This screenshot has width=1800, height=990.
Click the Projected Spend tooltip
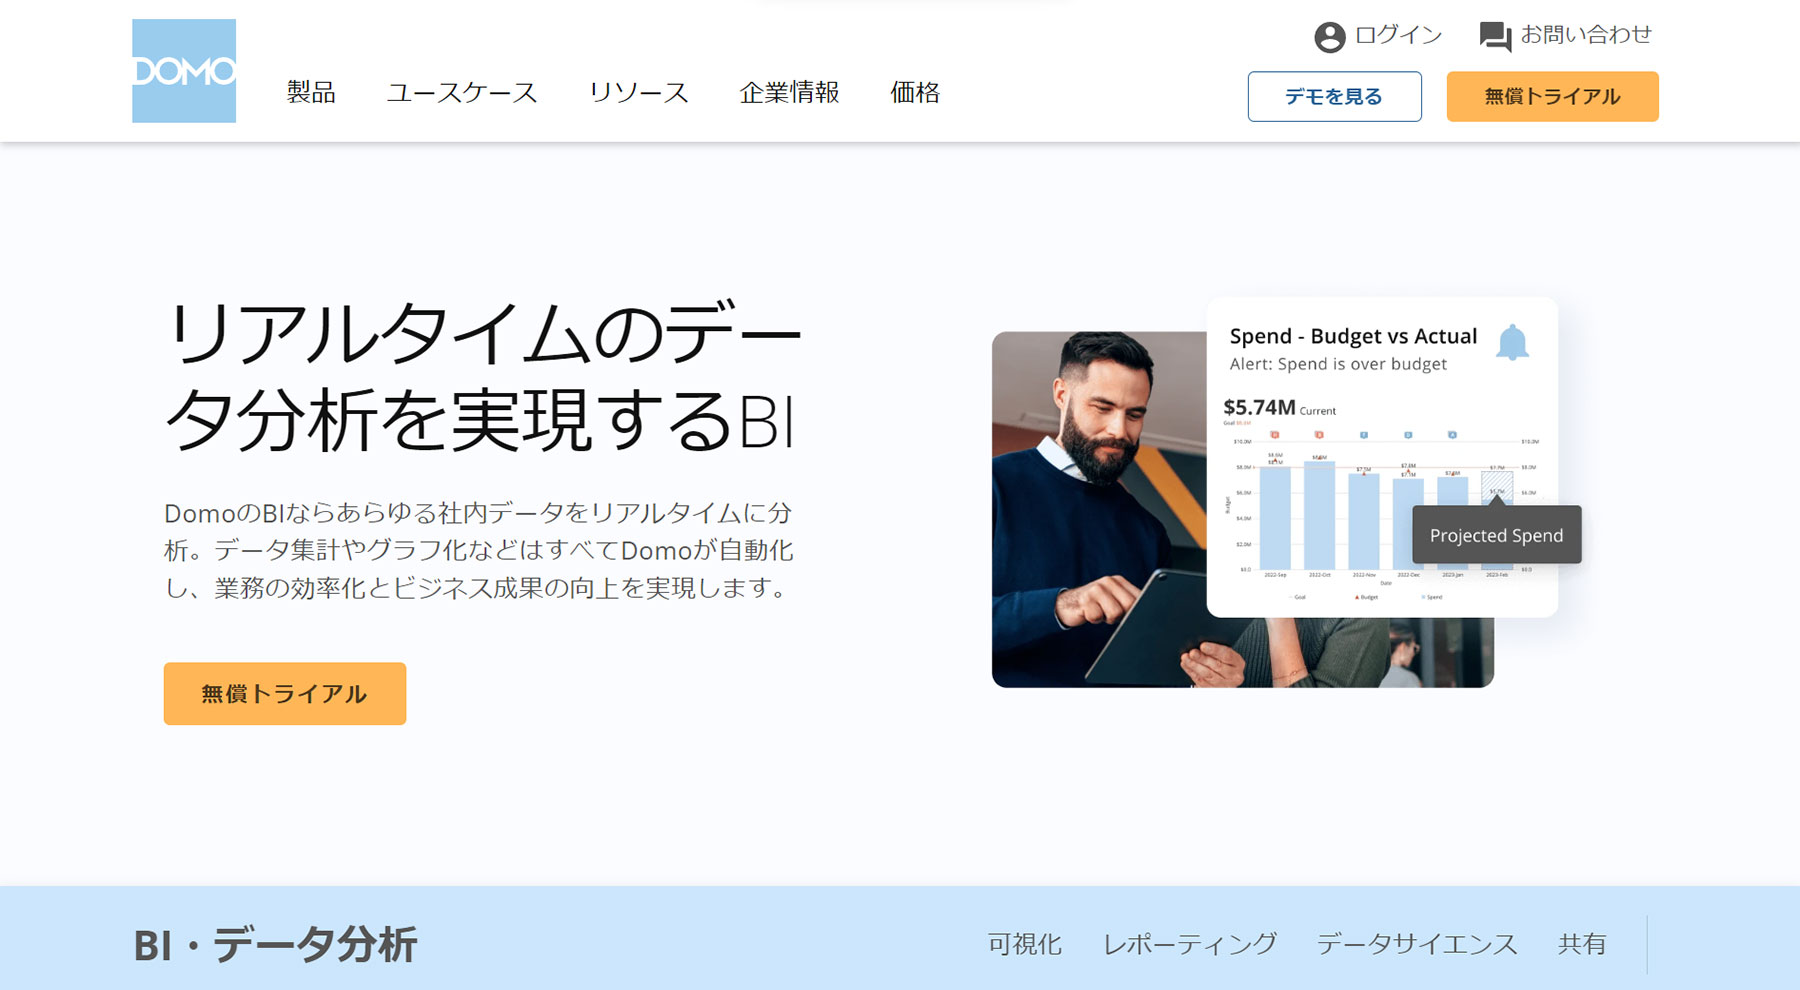pyautogui.click(x=1496, y=535)
